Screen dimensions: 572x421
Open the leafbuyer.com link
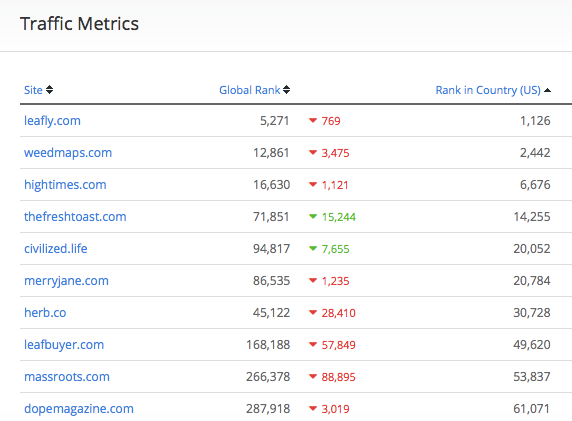point(64,345)
